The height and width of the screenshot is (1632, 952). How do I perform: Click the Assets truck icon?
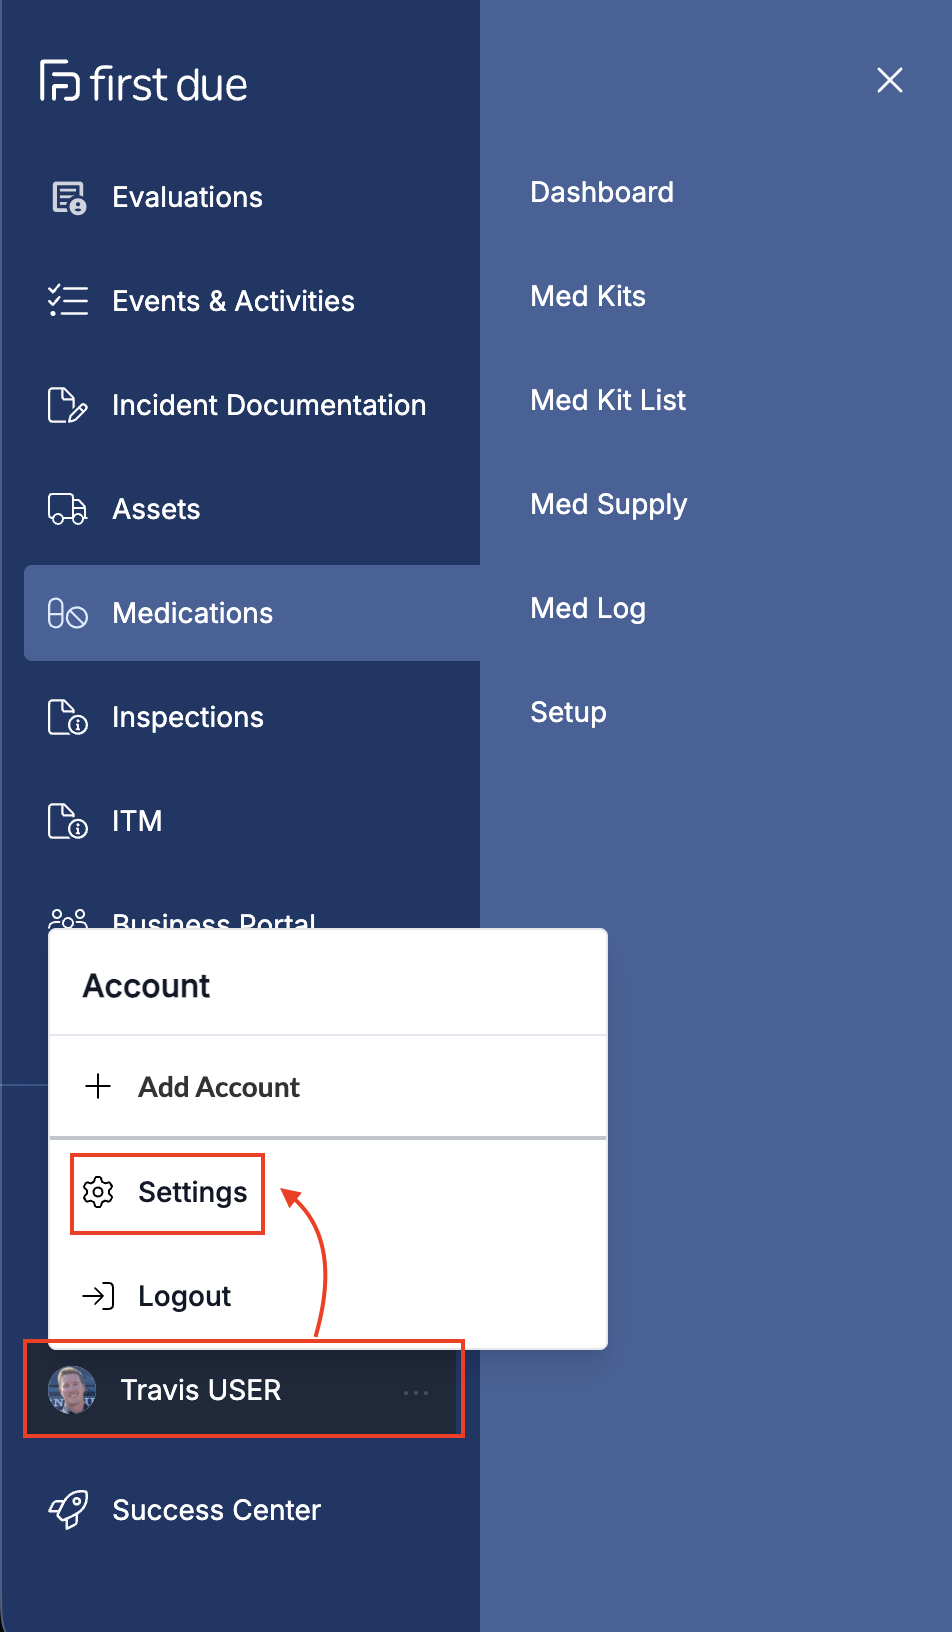[x=68, y=509]
